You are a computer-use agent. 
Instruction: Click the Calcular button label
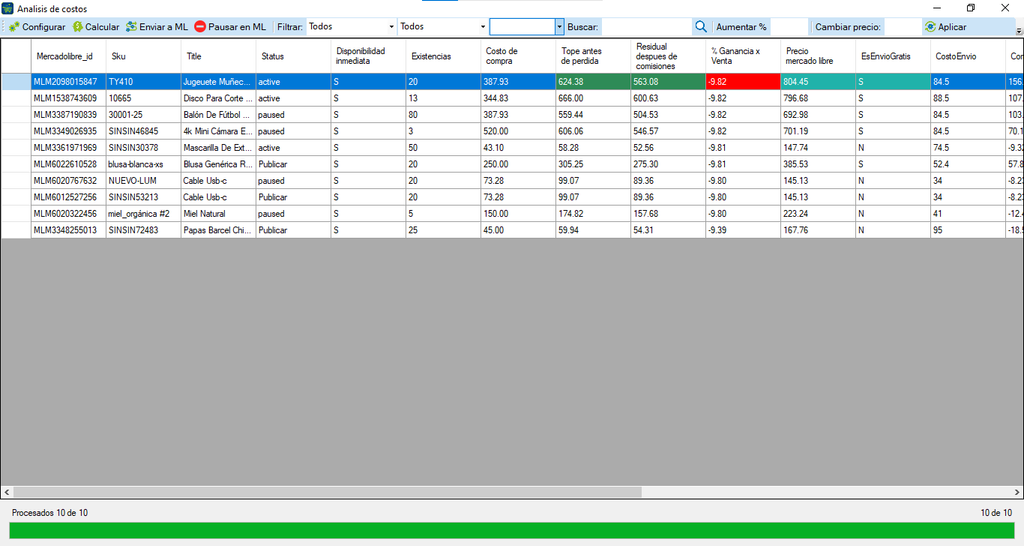click(x=103, y=27)
